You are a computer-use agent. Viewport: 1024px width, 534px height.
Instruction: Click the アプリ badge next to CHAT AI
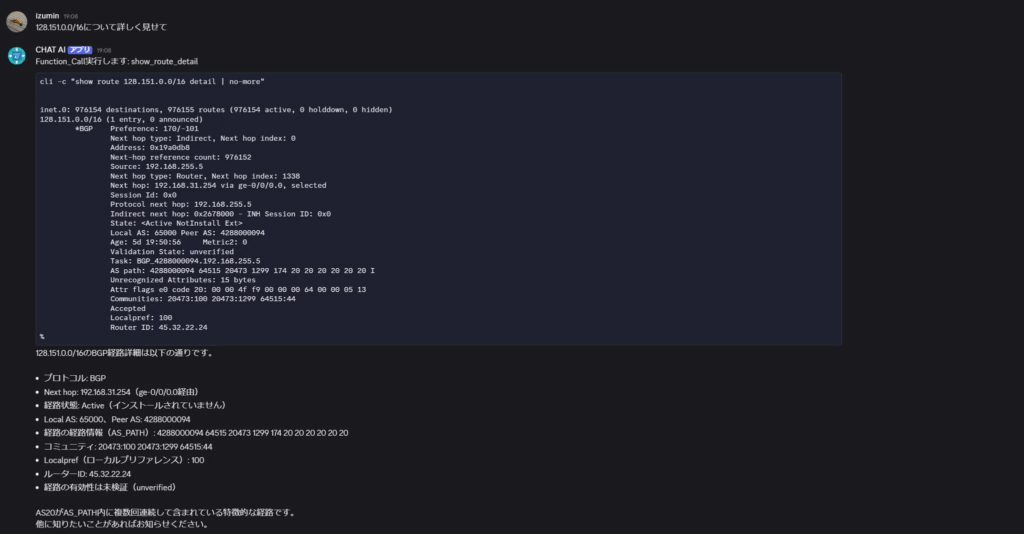click(x=80, y=50)
